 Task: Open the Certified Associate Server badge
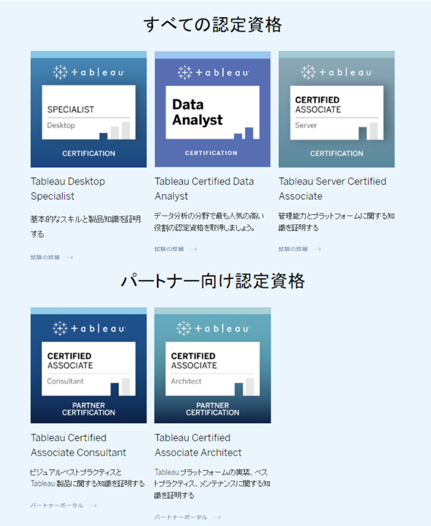point(336,109)
